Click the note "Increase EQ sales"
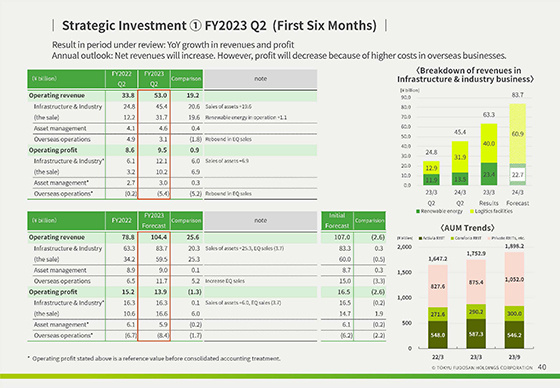This screenshot has width=560, height=388. coord(225,281)
